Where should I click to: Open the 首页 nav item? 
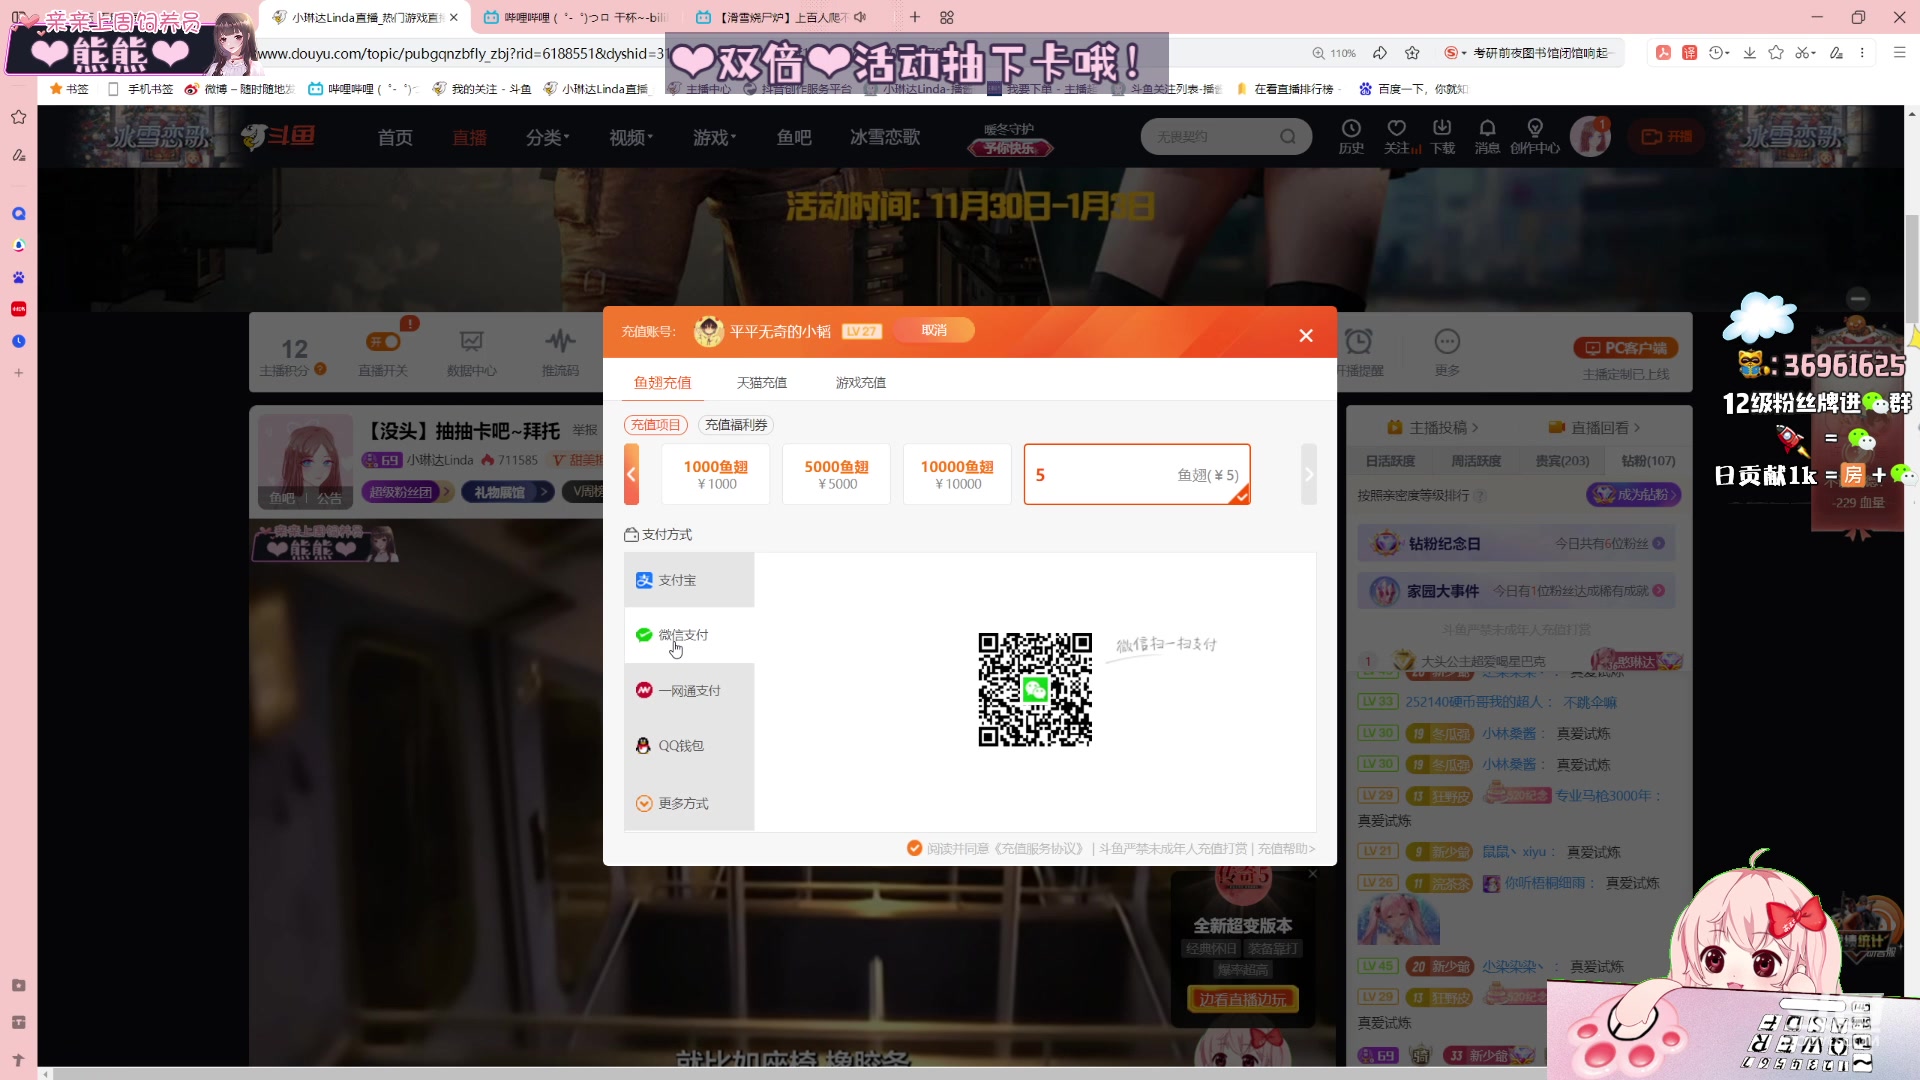(395, 137)
